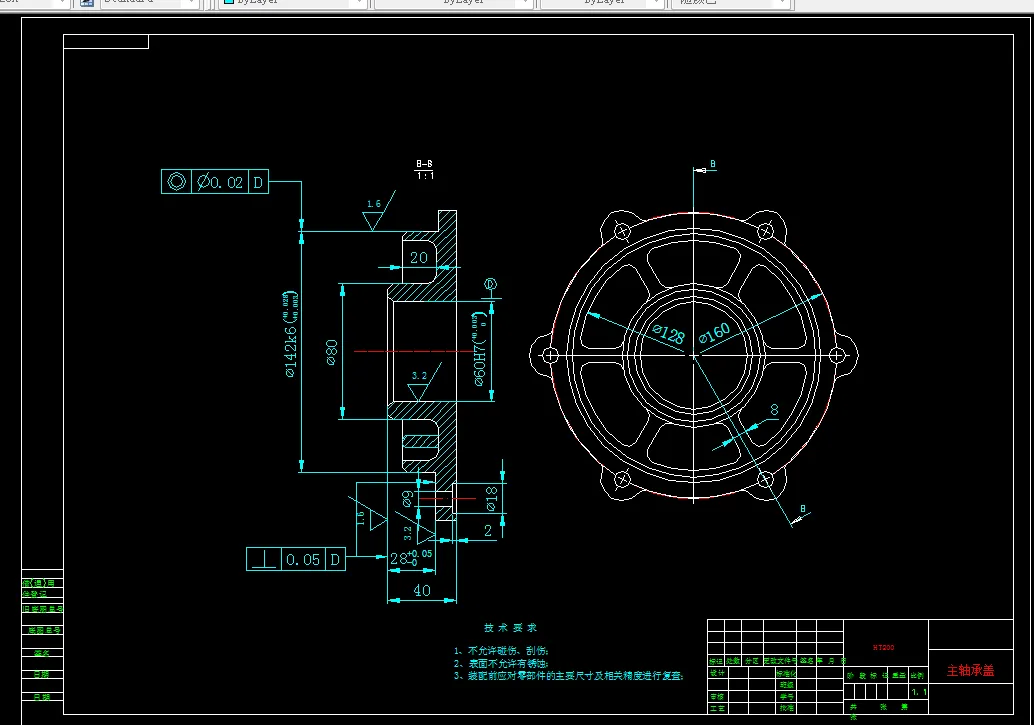Viewport: 1034px width, 725px height.
Task: Select the circled datum D marker
Action: (x=490, y=284)
